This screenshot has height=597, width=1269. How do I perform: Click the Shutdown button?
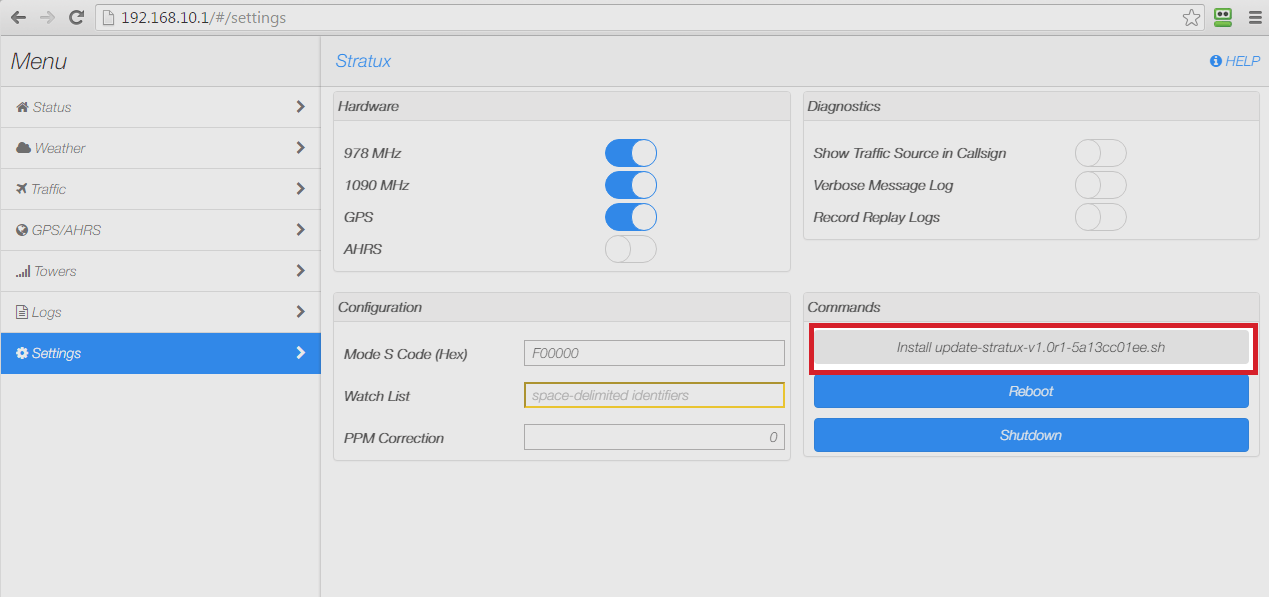point(1031,435)
